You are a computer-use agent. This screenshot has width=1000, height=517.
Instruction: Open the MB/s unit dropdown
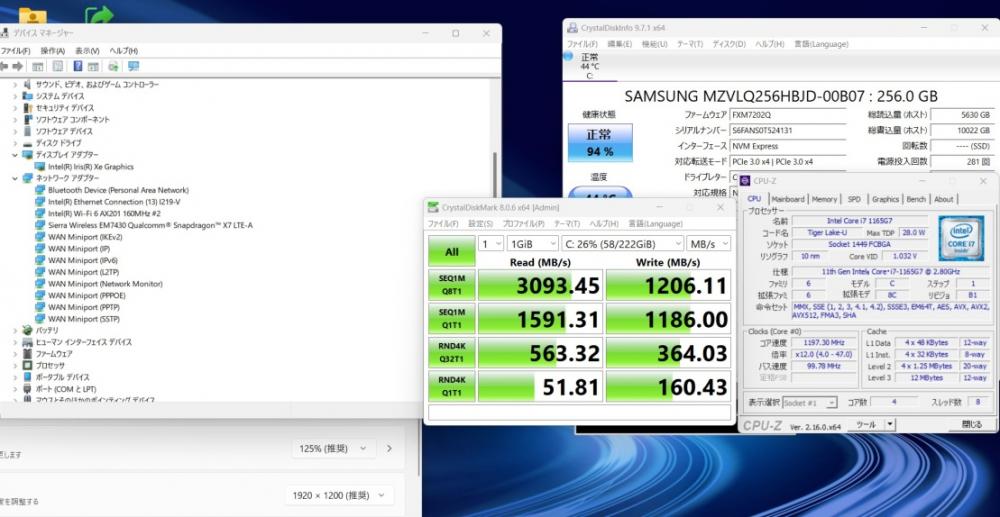click(709, 244)
